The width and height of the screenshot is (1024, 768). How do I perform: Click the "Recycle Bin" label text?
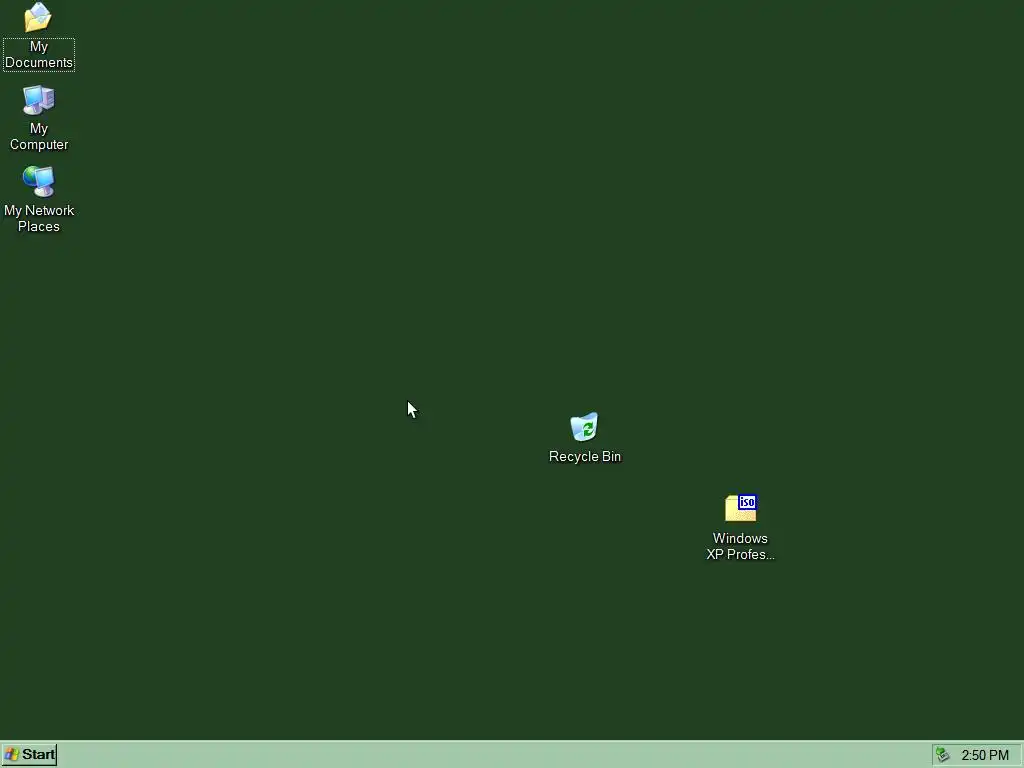(x=584, y=456)
